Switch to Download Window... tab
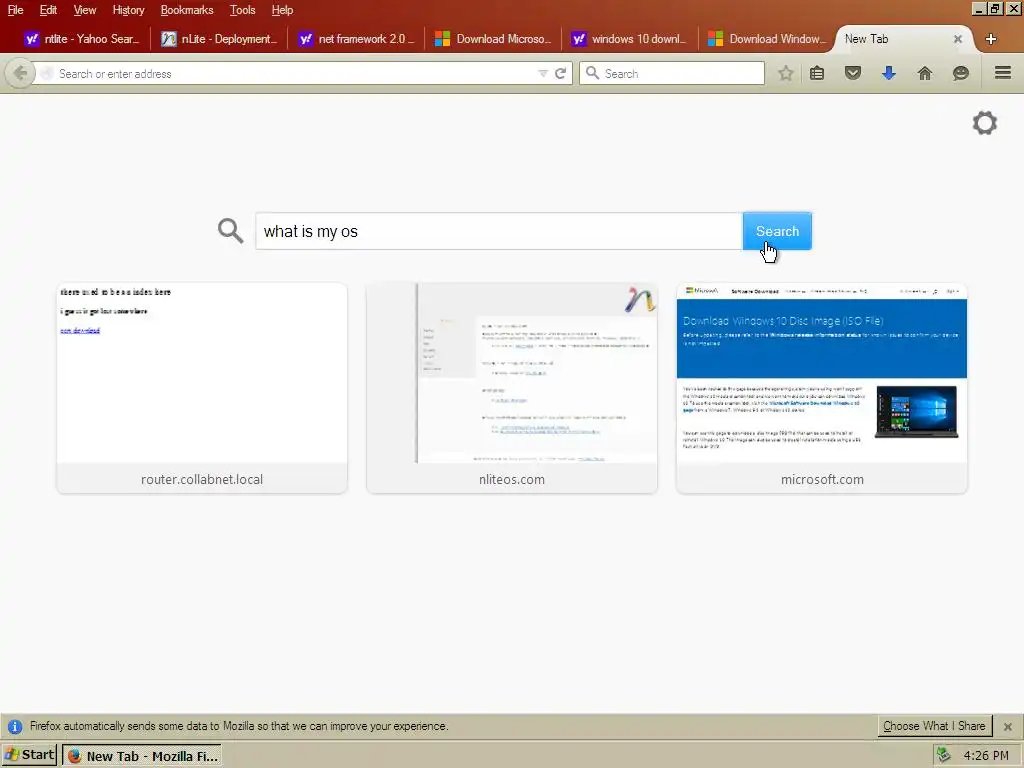 click(767, 39)
